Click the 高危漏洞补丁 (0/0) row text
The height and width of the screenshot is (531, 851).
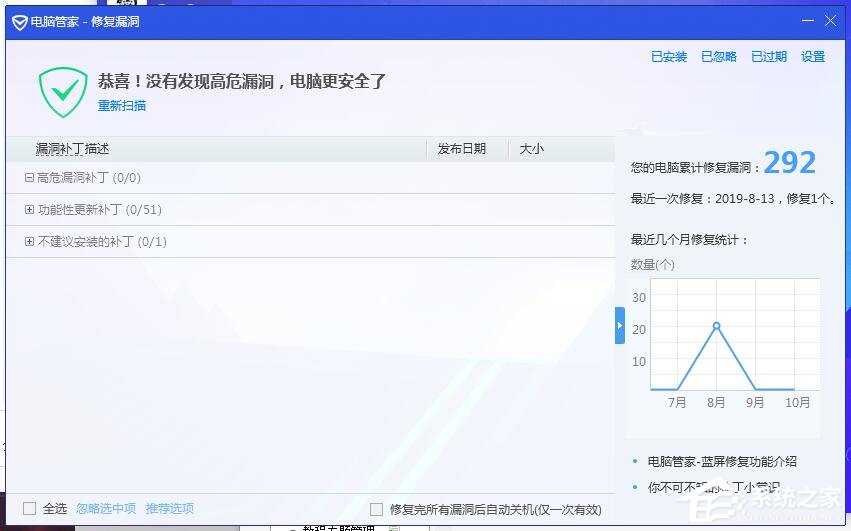(x=89, y=178)
